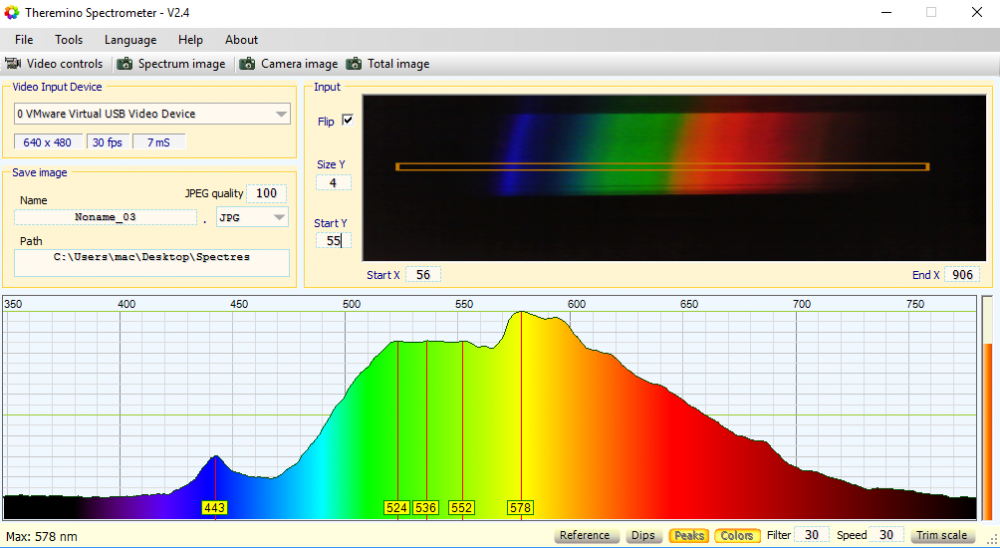The width and height of the screenshot is (1000, 548).
Task: Edit the Noname_03 file name field
Action: pyautogui.click(x=105, y=218)
